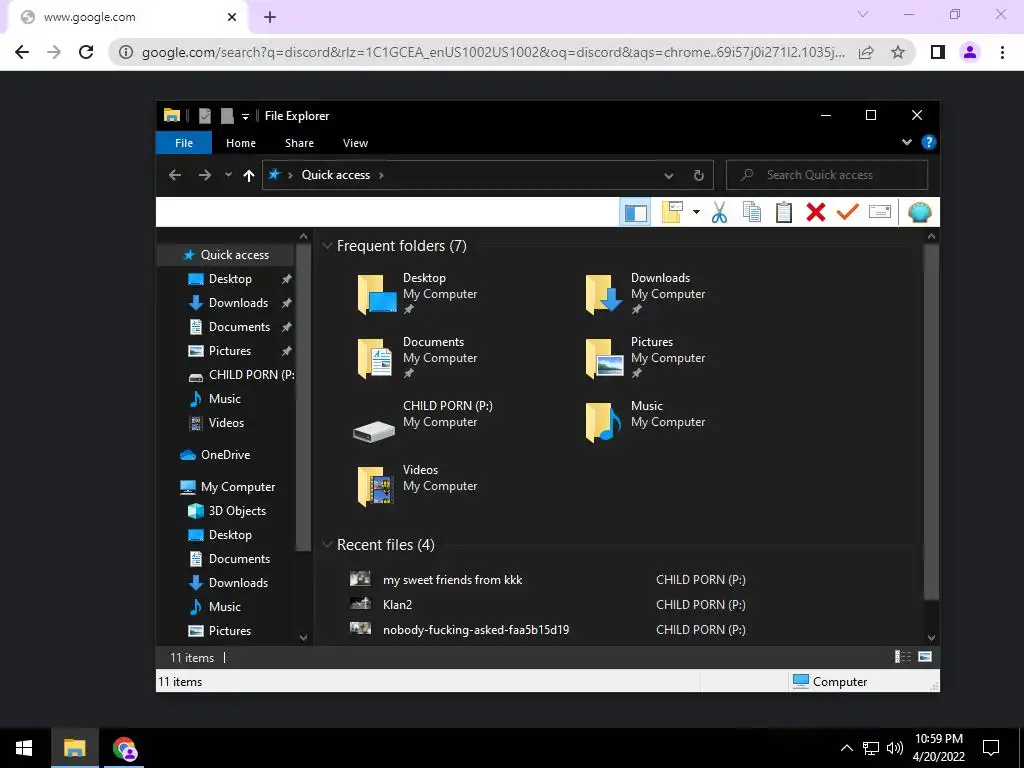The width and height of the screenshot is (1024, 768).
Task: Switch to details view in status bar
Action: (903, 657)
